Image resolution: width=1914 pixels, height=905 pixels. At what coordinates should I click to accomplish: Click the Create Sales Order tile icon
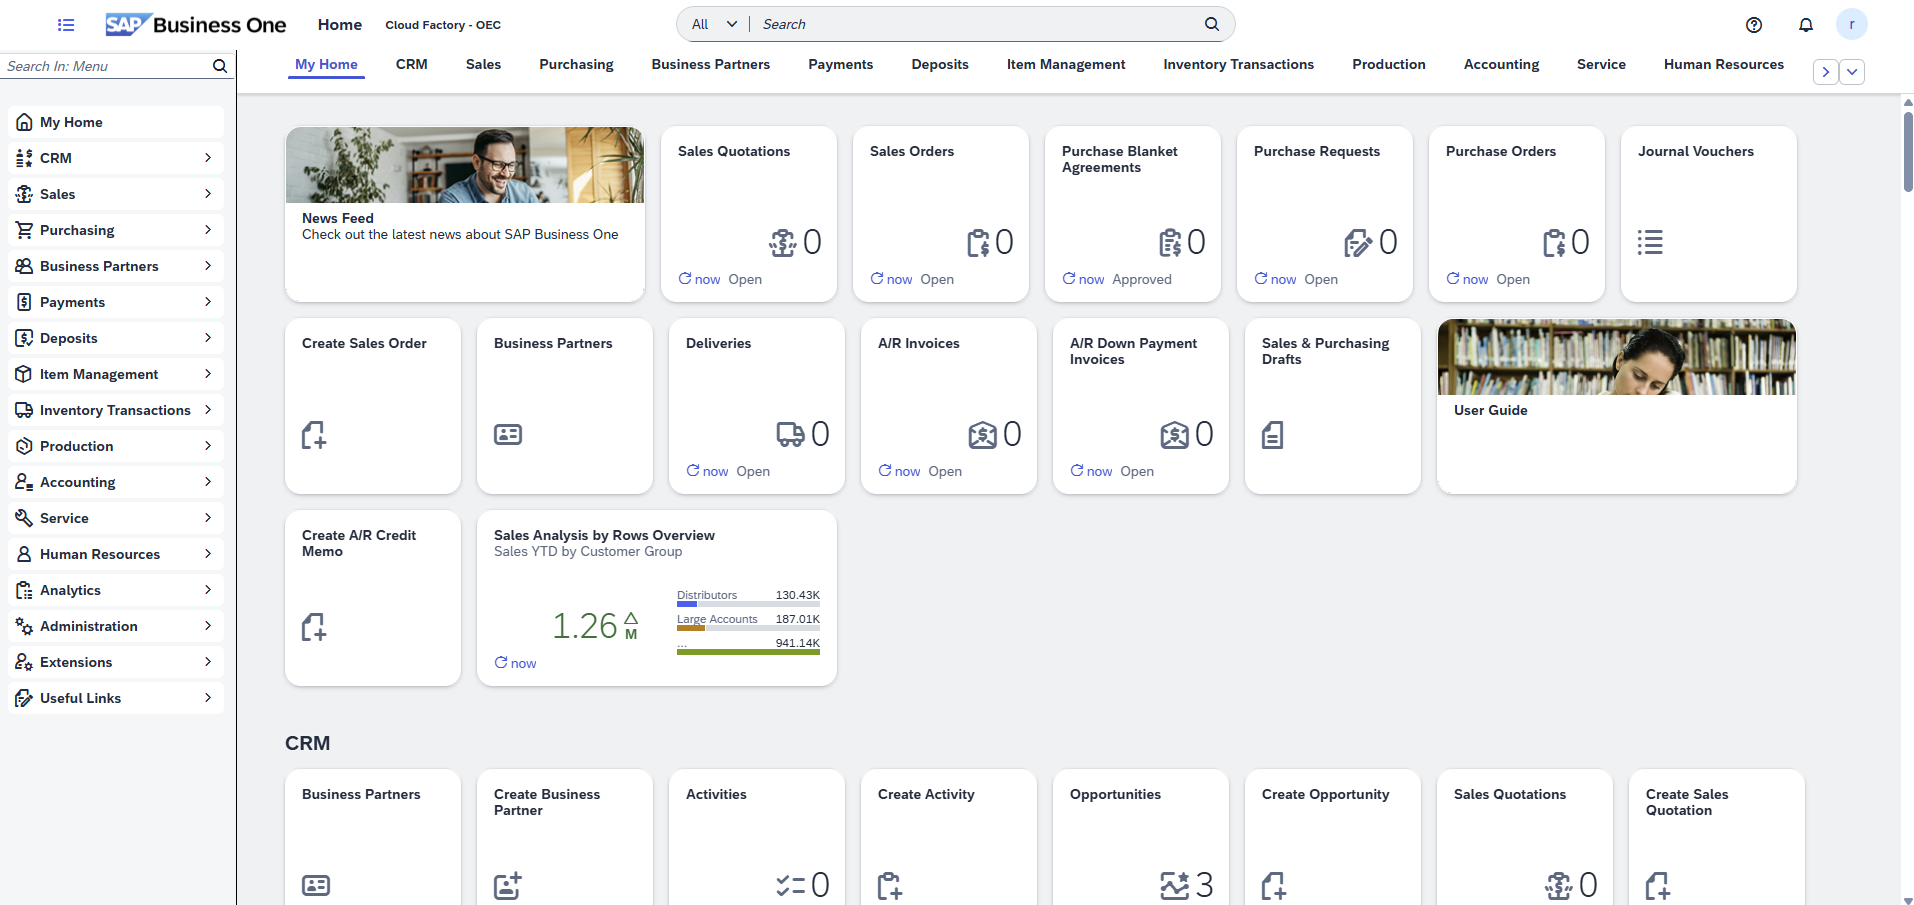(314, 433)
